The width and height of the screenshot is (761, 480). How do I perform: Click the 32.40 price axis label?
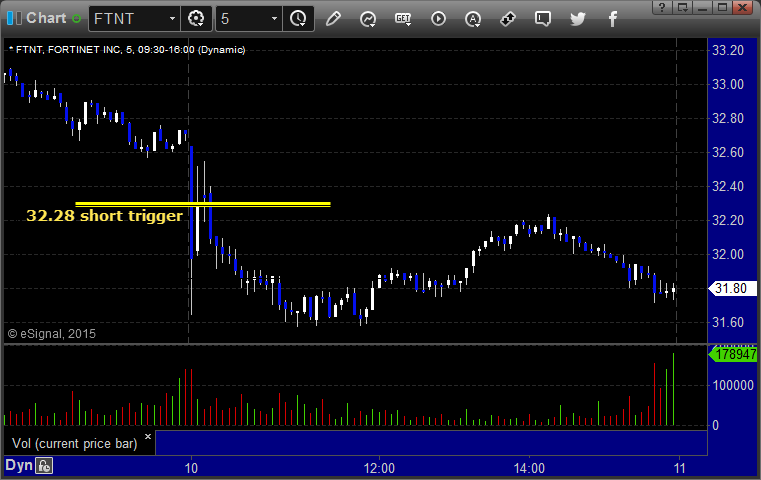[x=728, y=186]
